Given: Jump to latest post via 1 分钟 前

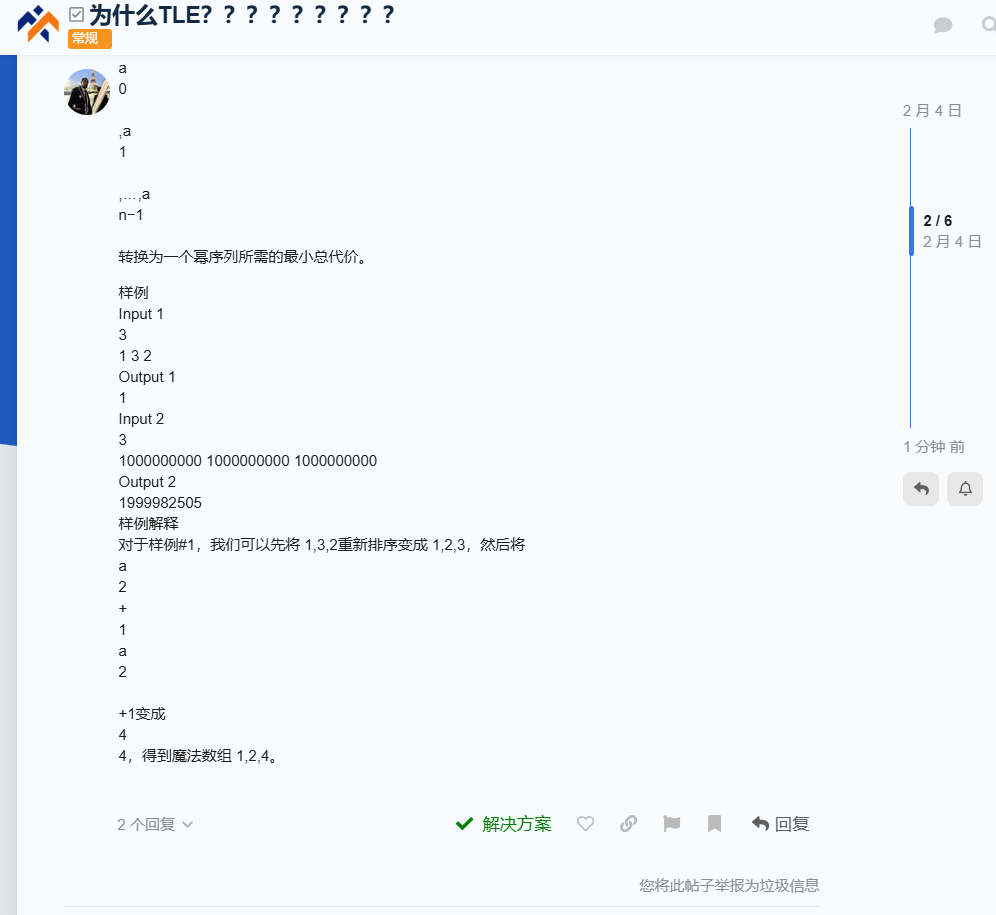Looking at the screenshot, I should point(934,447).
